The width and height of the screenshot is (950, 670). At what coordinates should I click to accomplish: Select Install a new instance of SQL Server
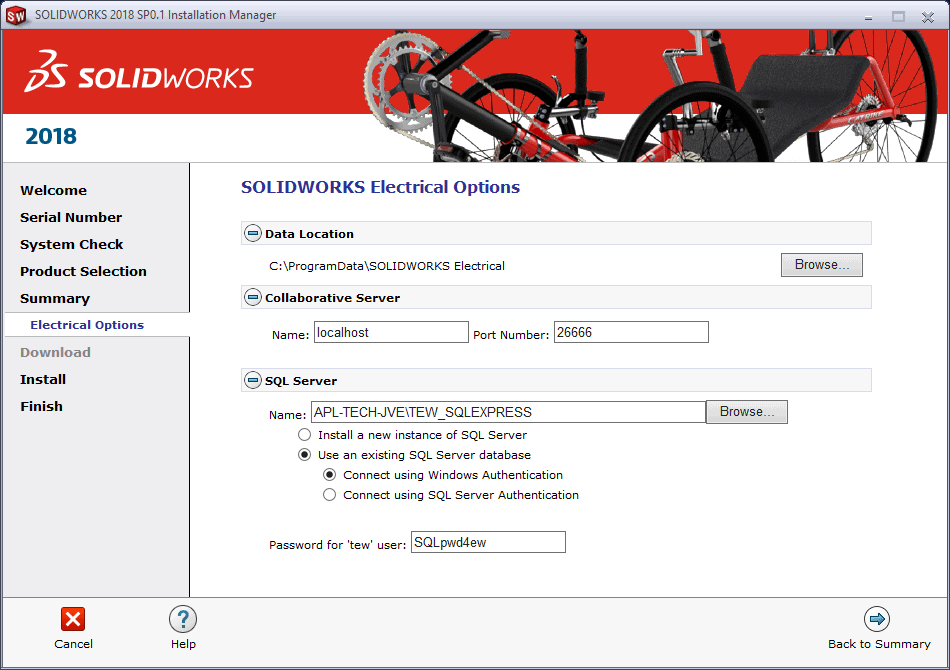point(305,435)
